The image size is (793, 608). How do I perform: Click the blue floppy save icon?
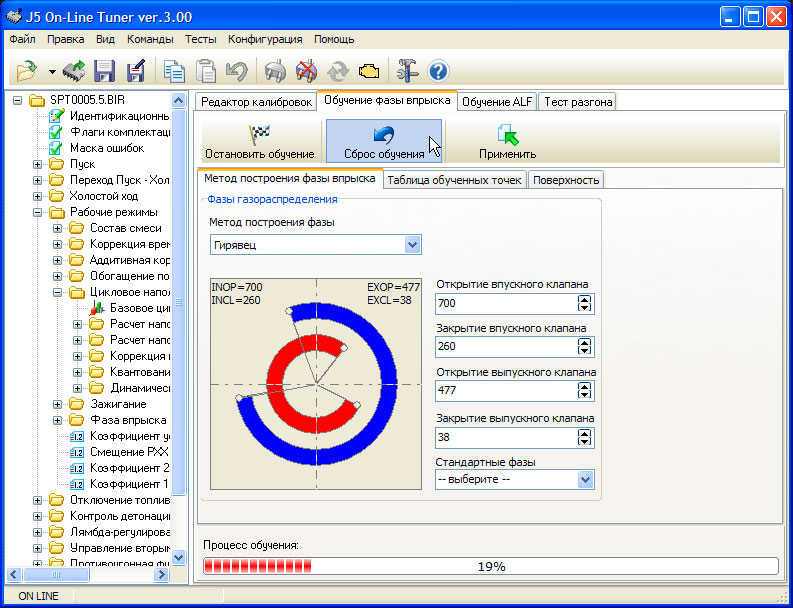[104, 71]
